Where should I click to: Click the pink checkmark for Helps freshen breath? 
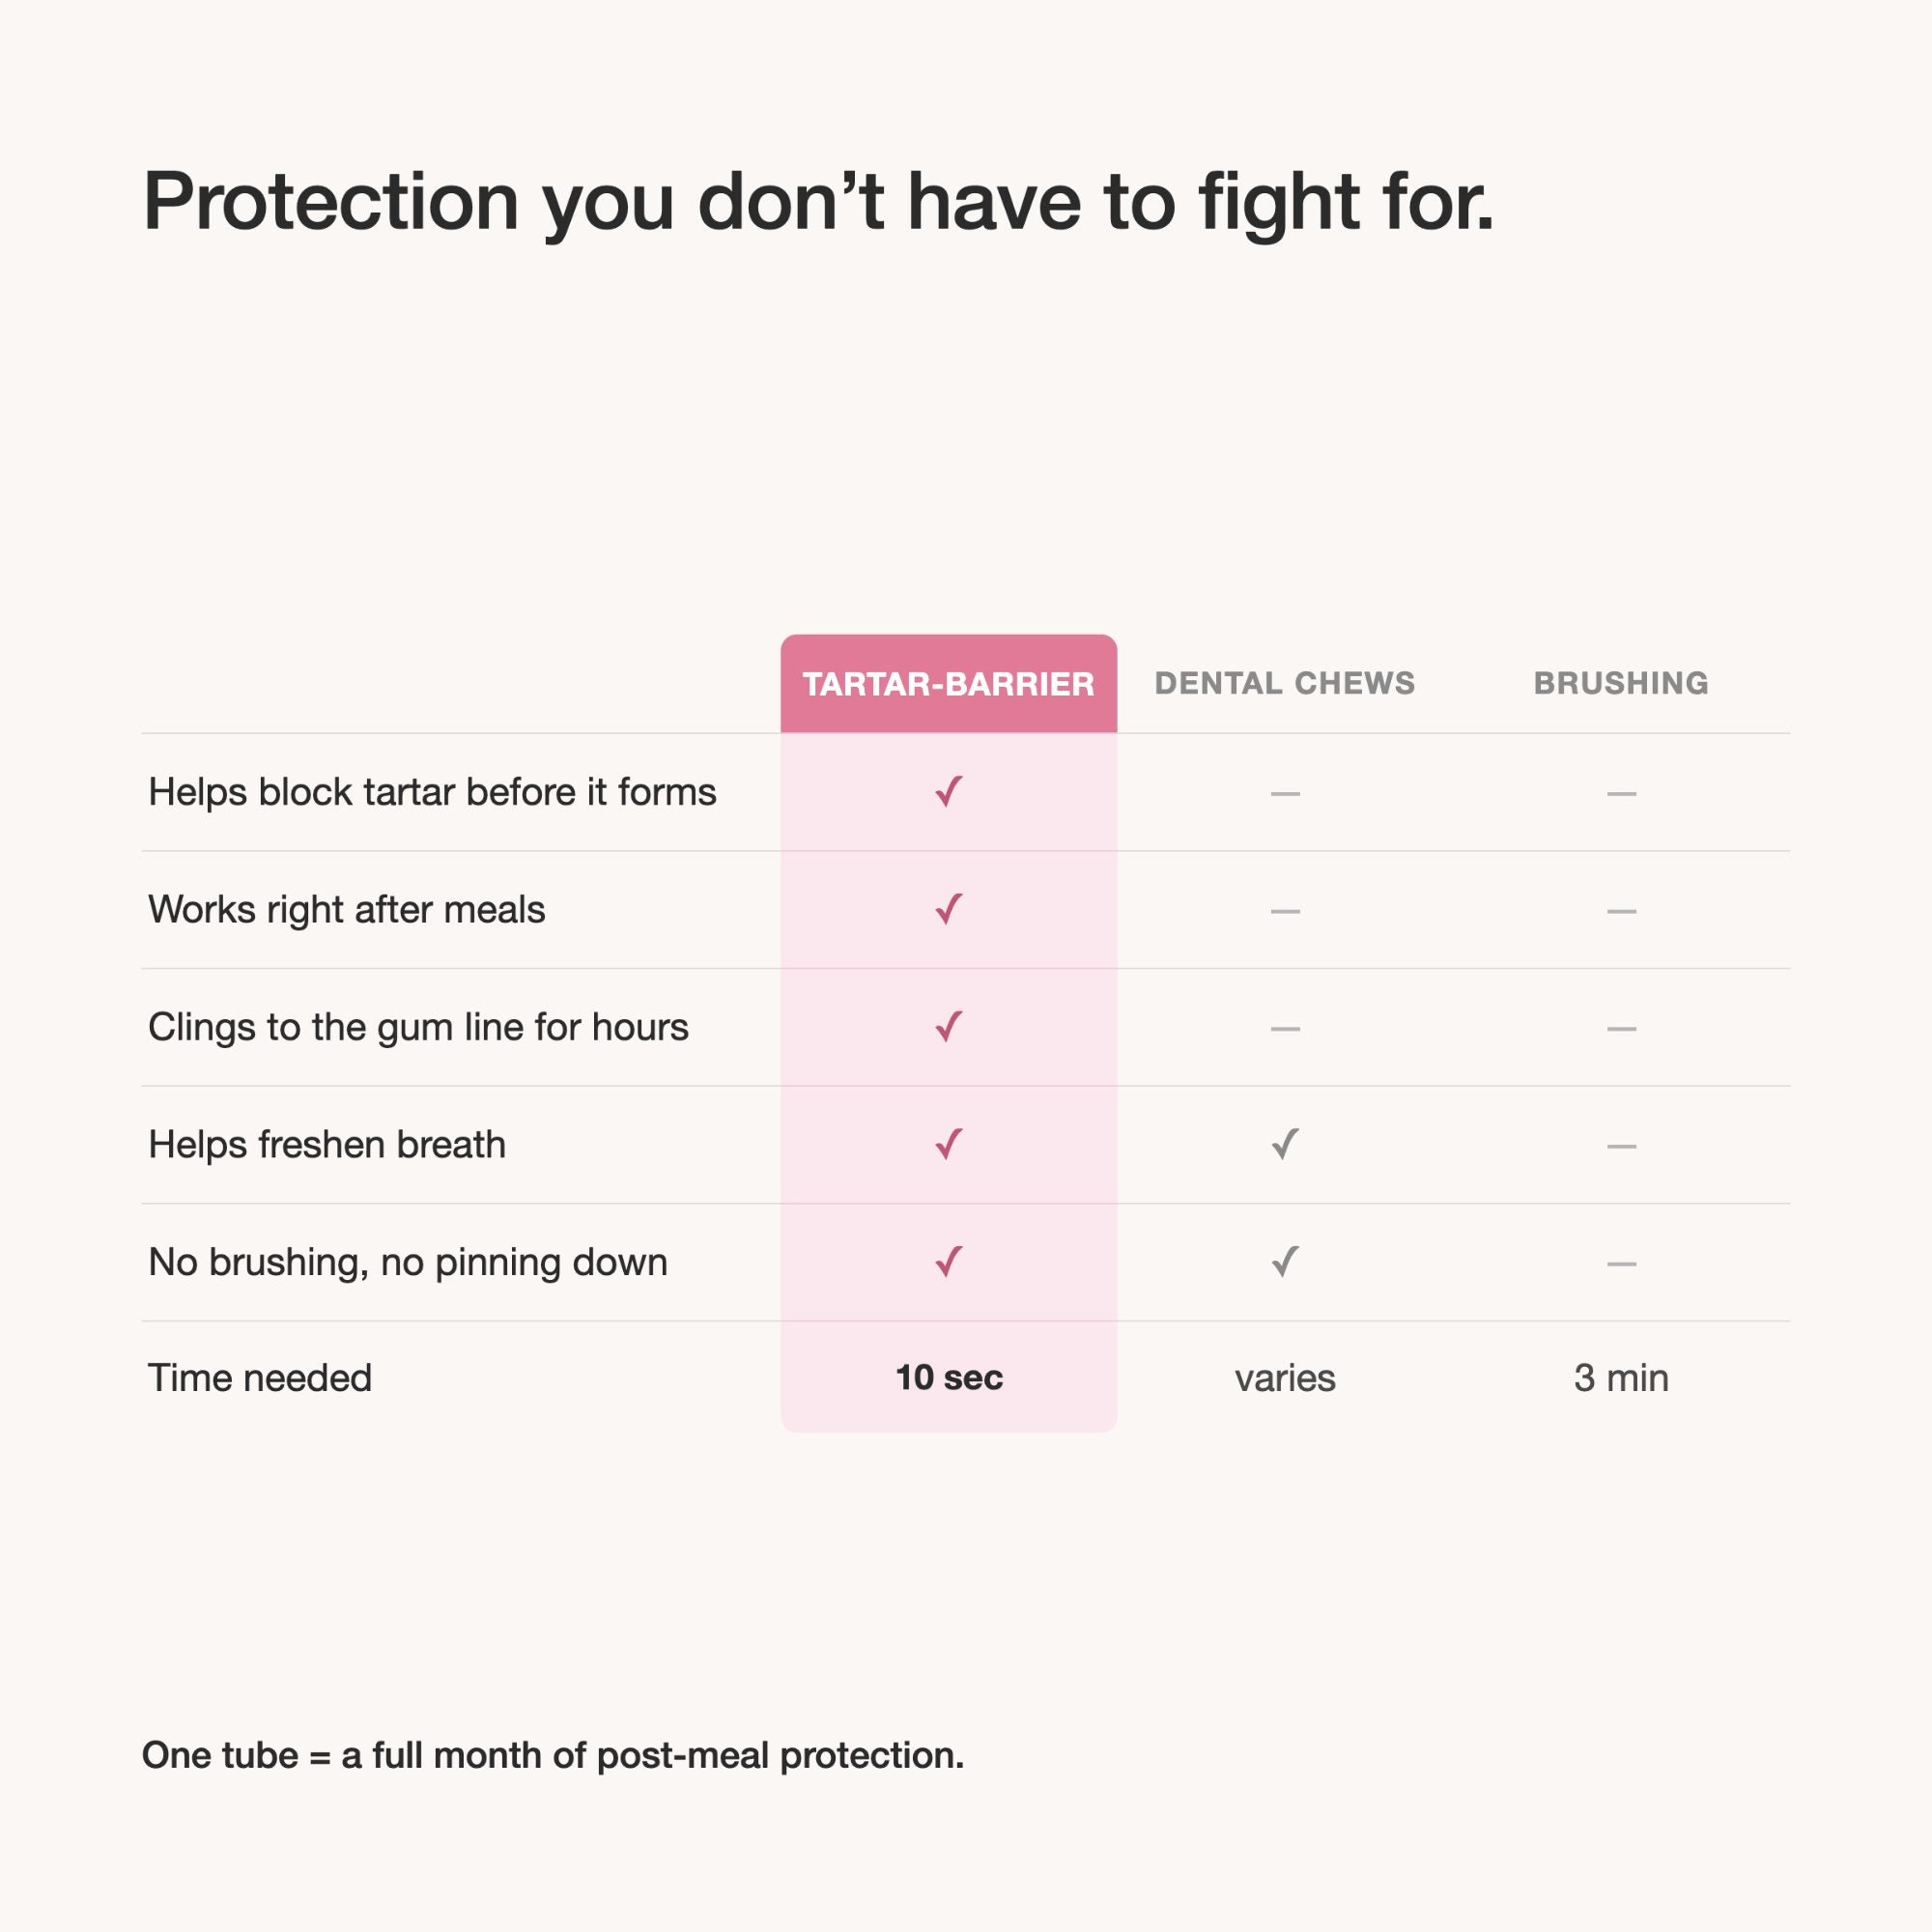coord(949,1144)
